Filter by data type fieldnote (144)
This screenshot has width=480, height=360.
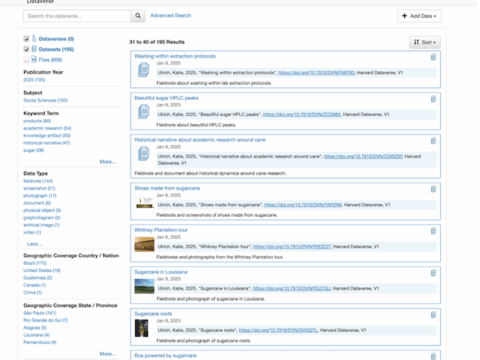(38, 181)
